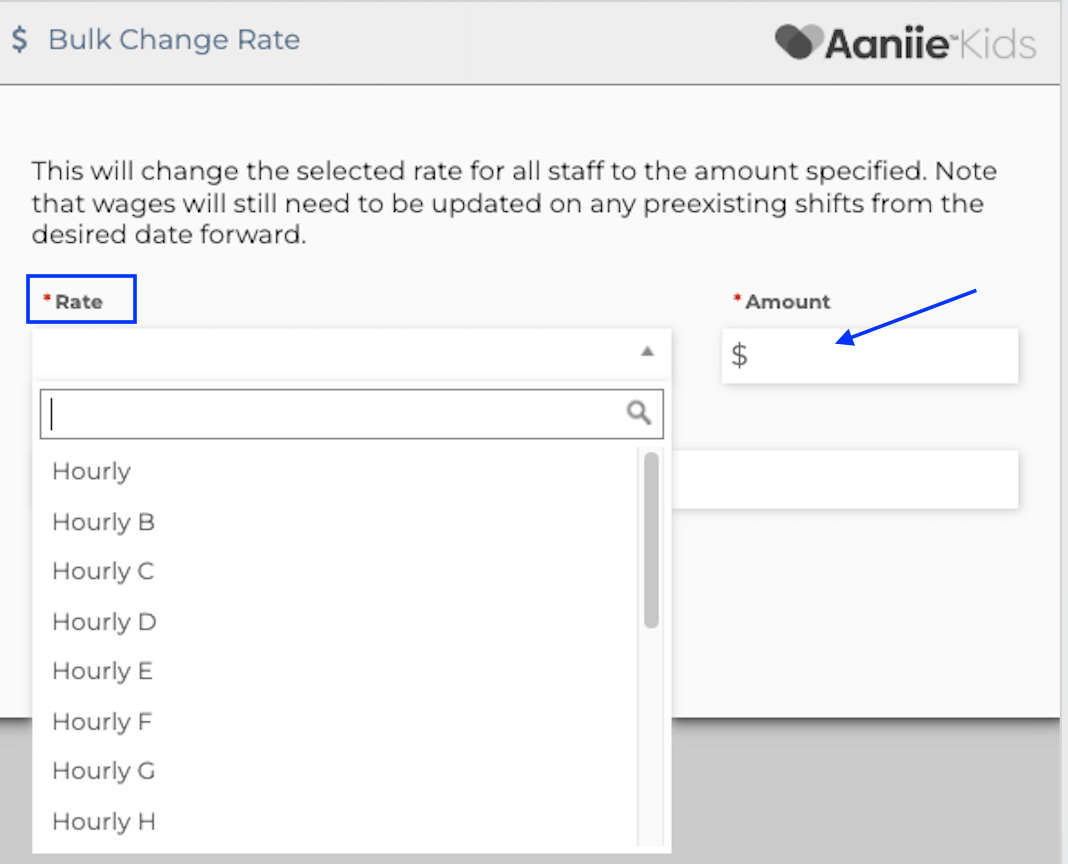Collapse the Rate dropdown using its arrow
The image size is (1068, 864).
tap(647, 352)
